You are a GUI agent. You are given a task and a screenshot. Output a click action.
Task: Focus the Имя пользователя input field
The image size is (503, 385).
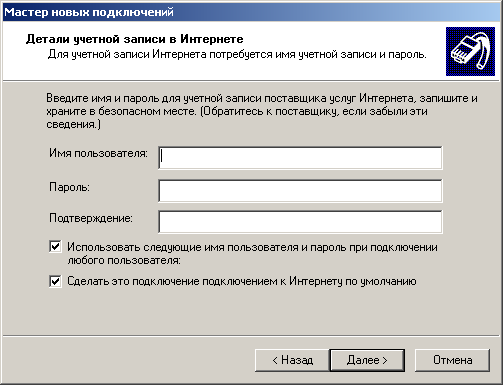(300, 158)
